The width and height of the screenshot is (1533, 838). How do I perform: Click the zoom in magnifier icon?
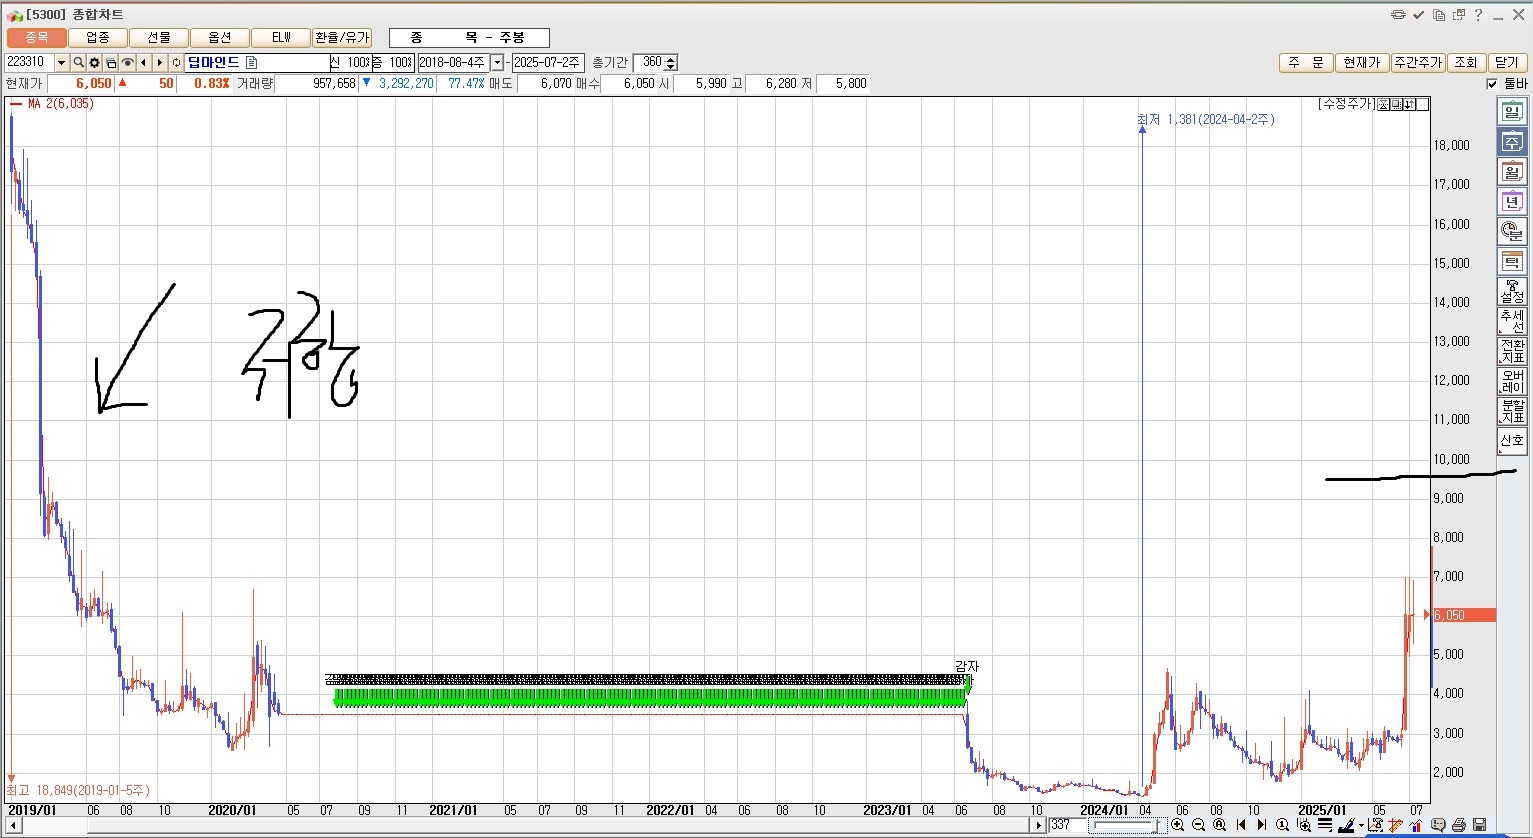click(x=1177, y=825)
